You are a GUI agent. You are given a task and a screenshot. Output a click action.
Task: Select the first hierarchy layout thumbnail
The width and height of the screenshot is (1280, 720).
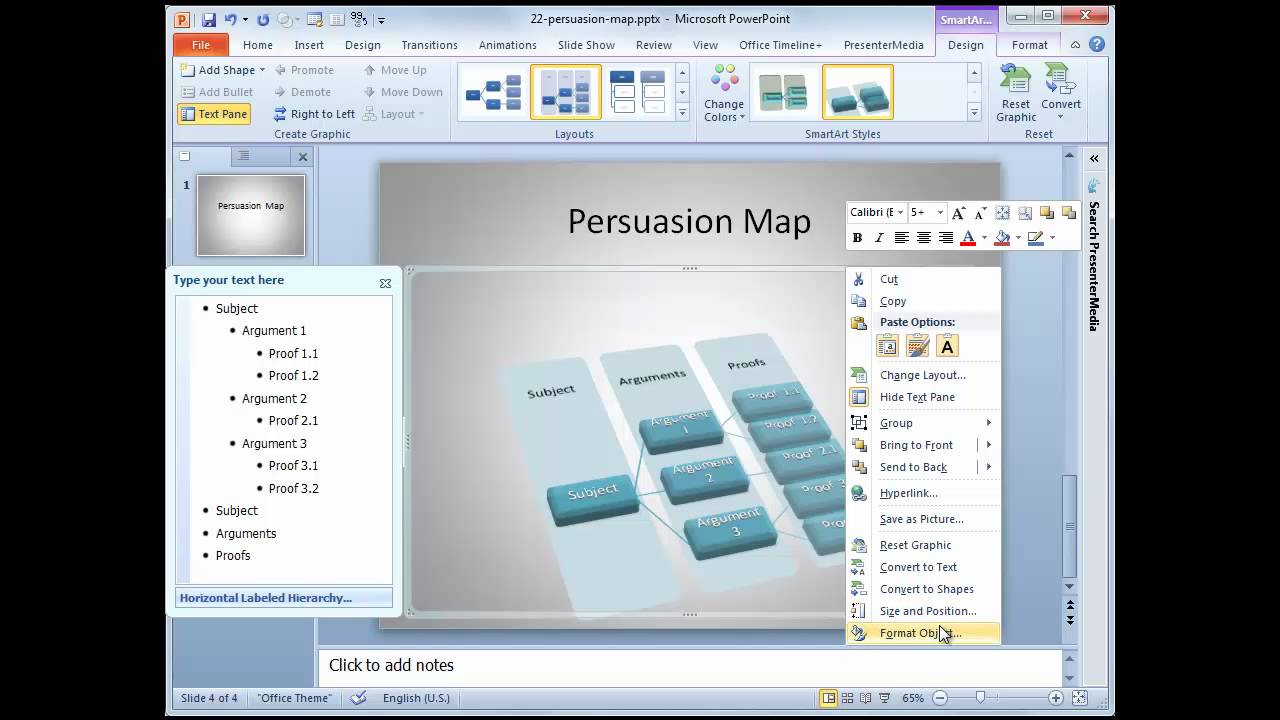[x=494, y=92]
